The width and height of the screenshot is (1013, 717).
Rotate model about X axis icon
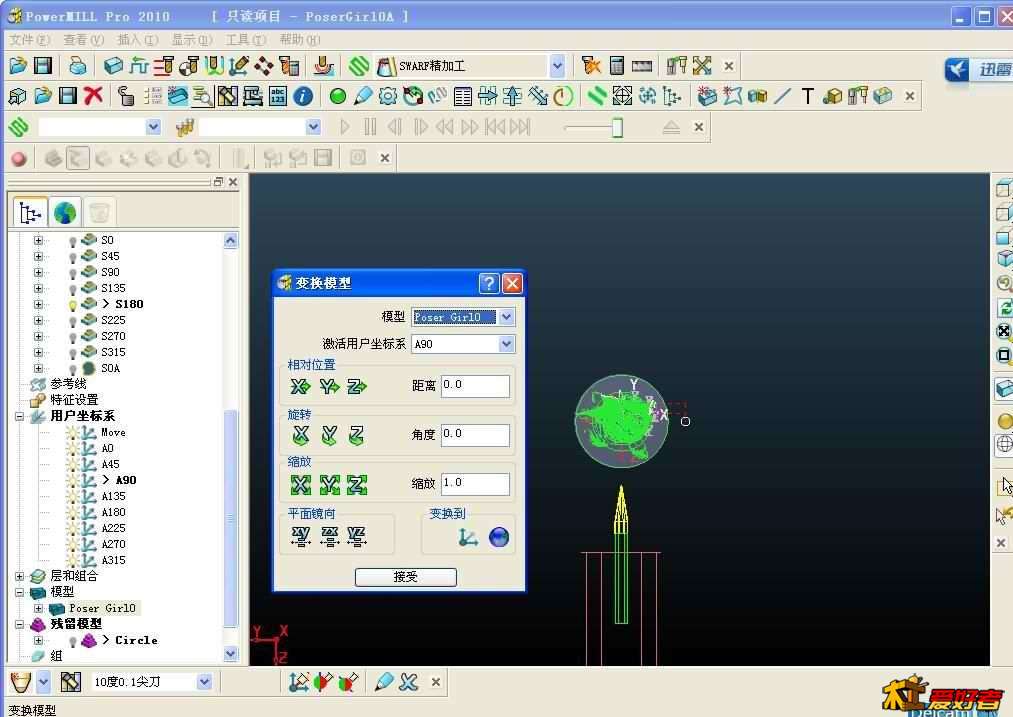coord(300,435)
